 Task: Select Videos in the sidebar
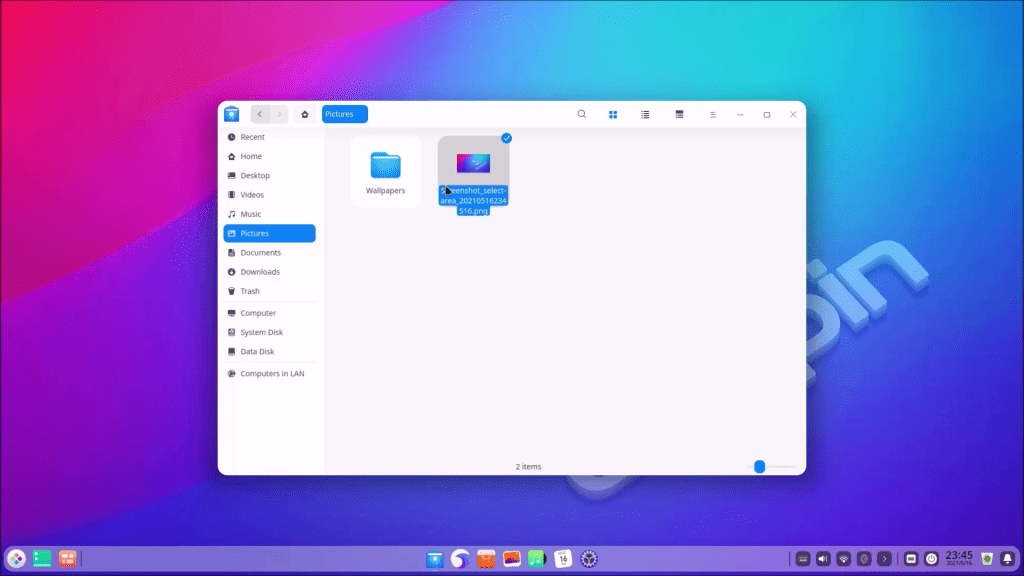[x=252, y=195]
